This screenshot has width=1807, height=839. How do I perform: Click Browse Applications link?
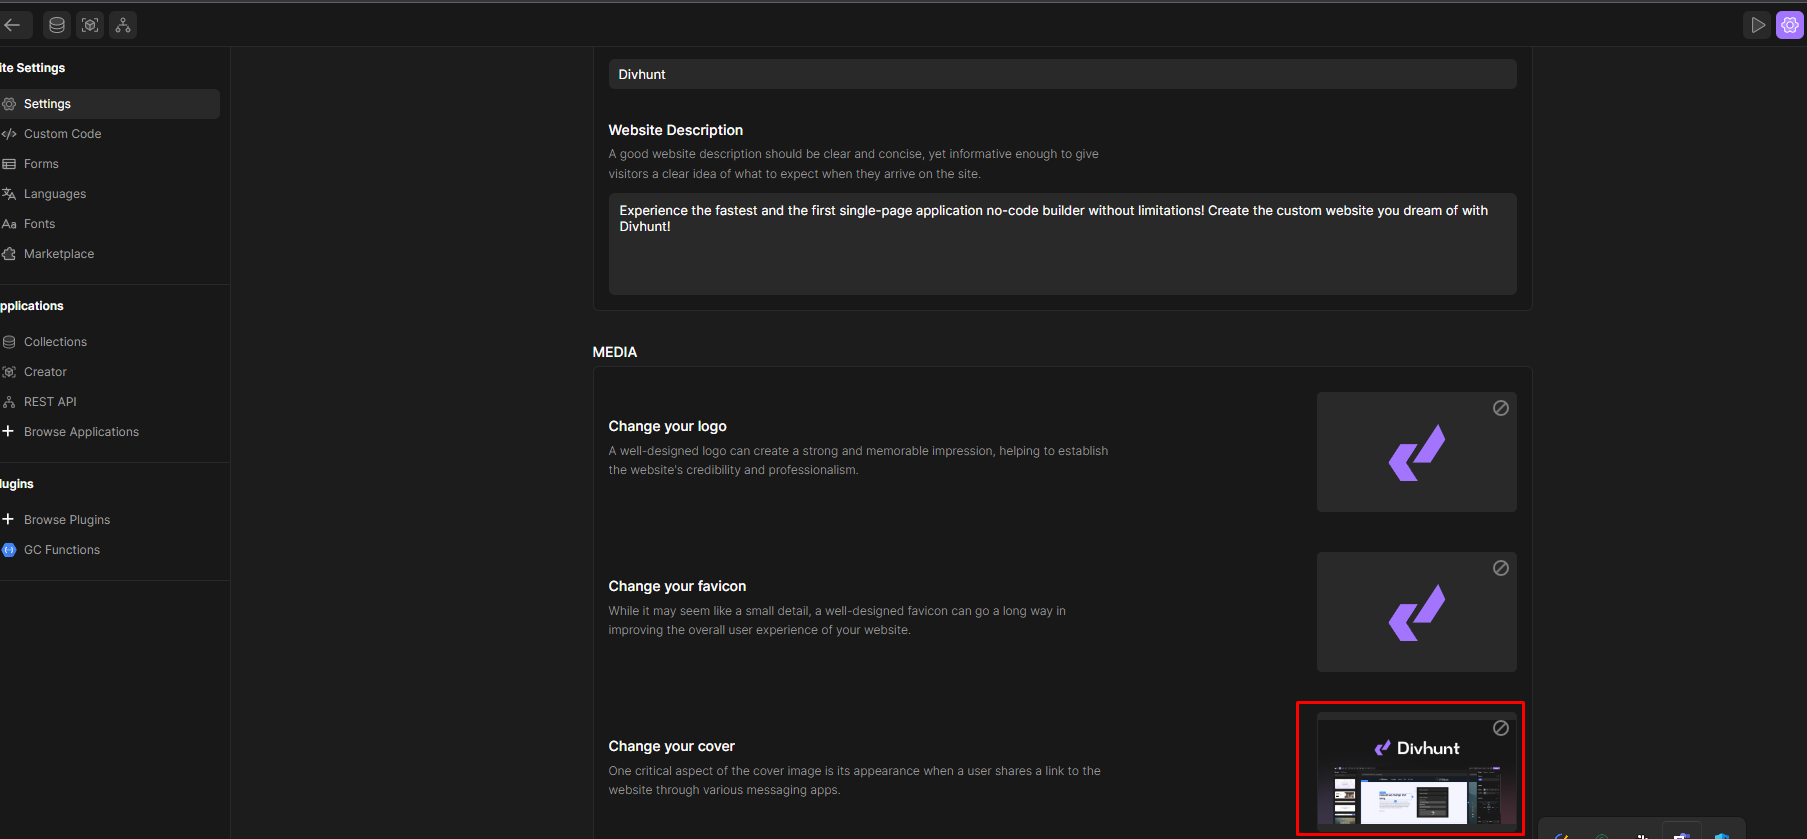tap(81, 432)
